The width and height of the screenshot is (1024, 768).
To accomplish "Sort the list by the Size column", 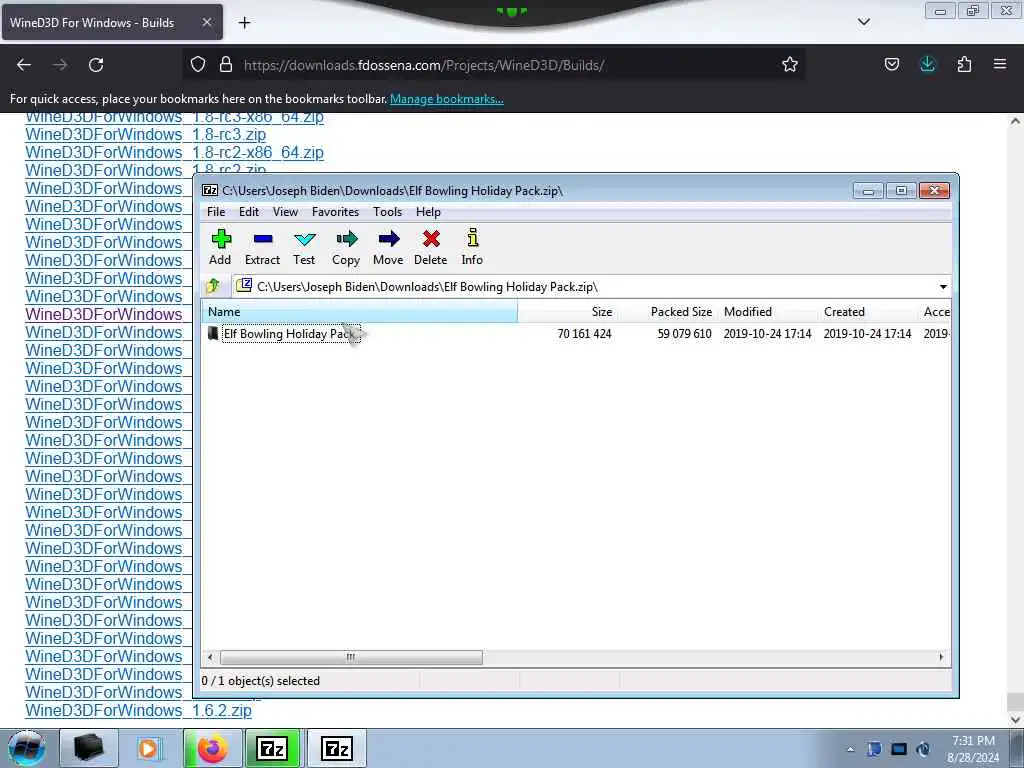I will click(x=567, y=312).
